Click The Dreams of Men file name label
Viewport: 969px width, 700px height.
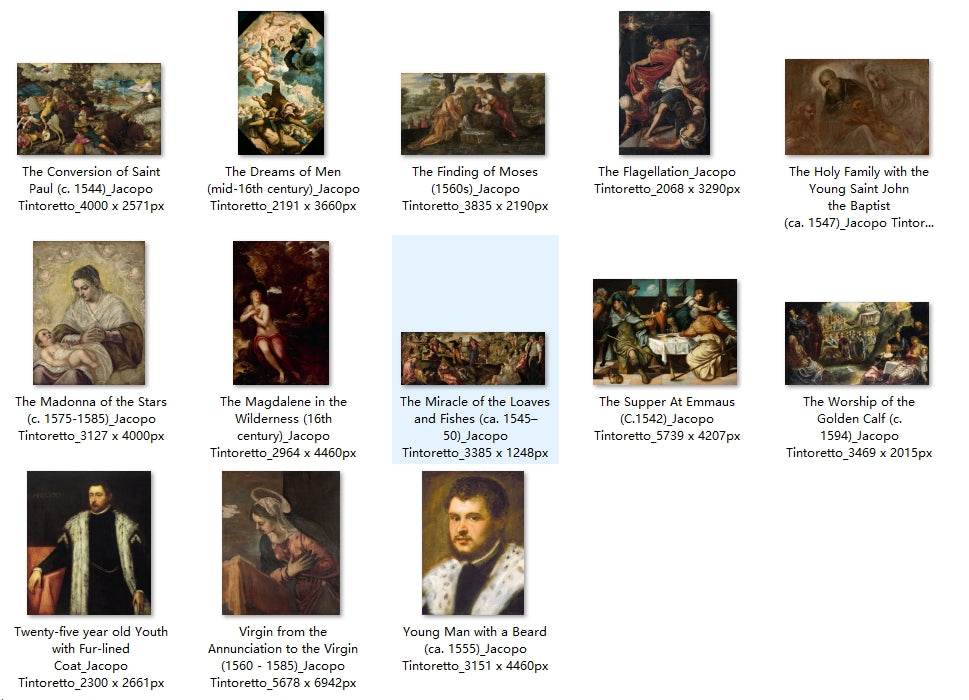click(283, 188)
